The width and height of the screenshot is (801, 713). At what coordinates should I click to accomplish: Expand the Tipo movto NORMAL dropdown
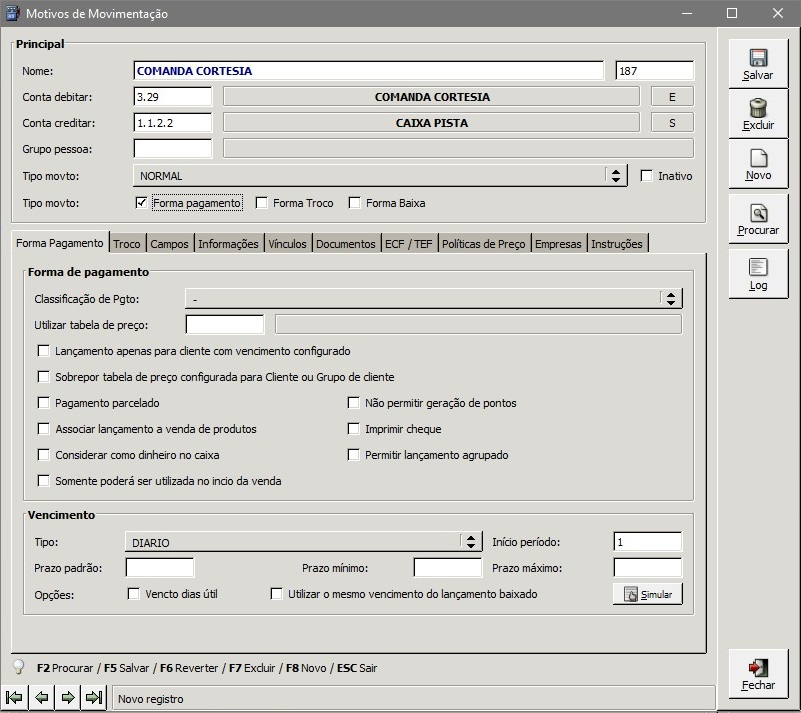(616, 176)
